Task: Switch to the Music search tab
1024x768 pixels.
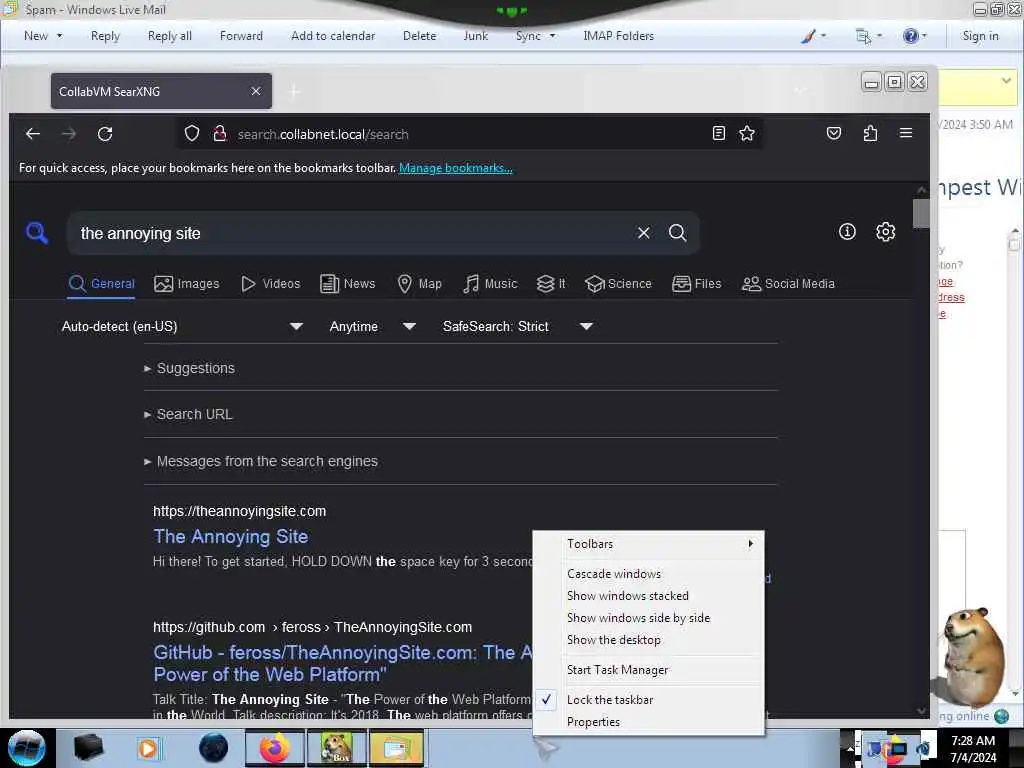Action: [x=490, y=283]
